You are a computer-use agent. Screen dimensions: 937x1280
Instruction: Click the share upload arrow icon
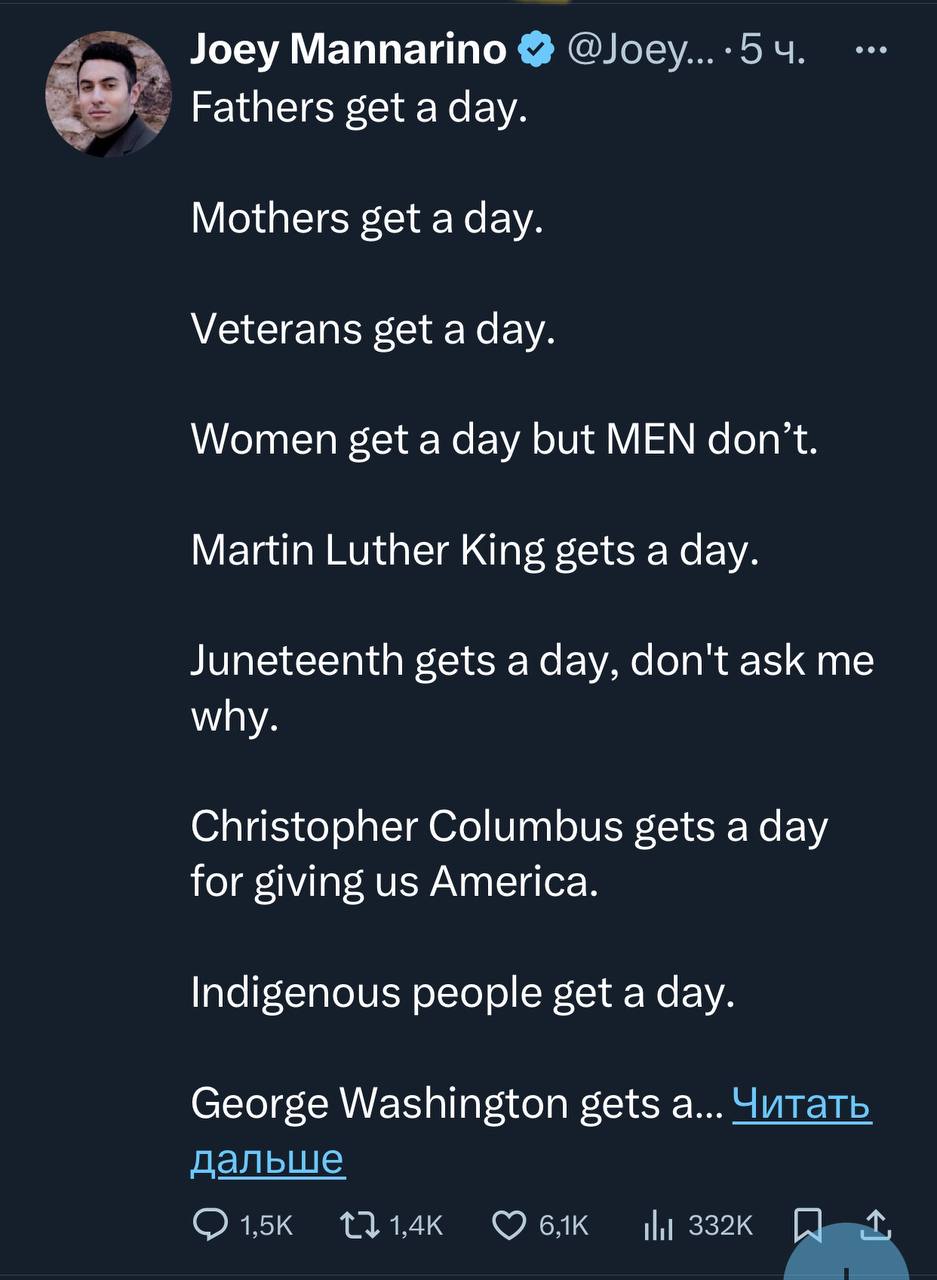875,1223
